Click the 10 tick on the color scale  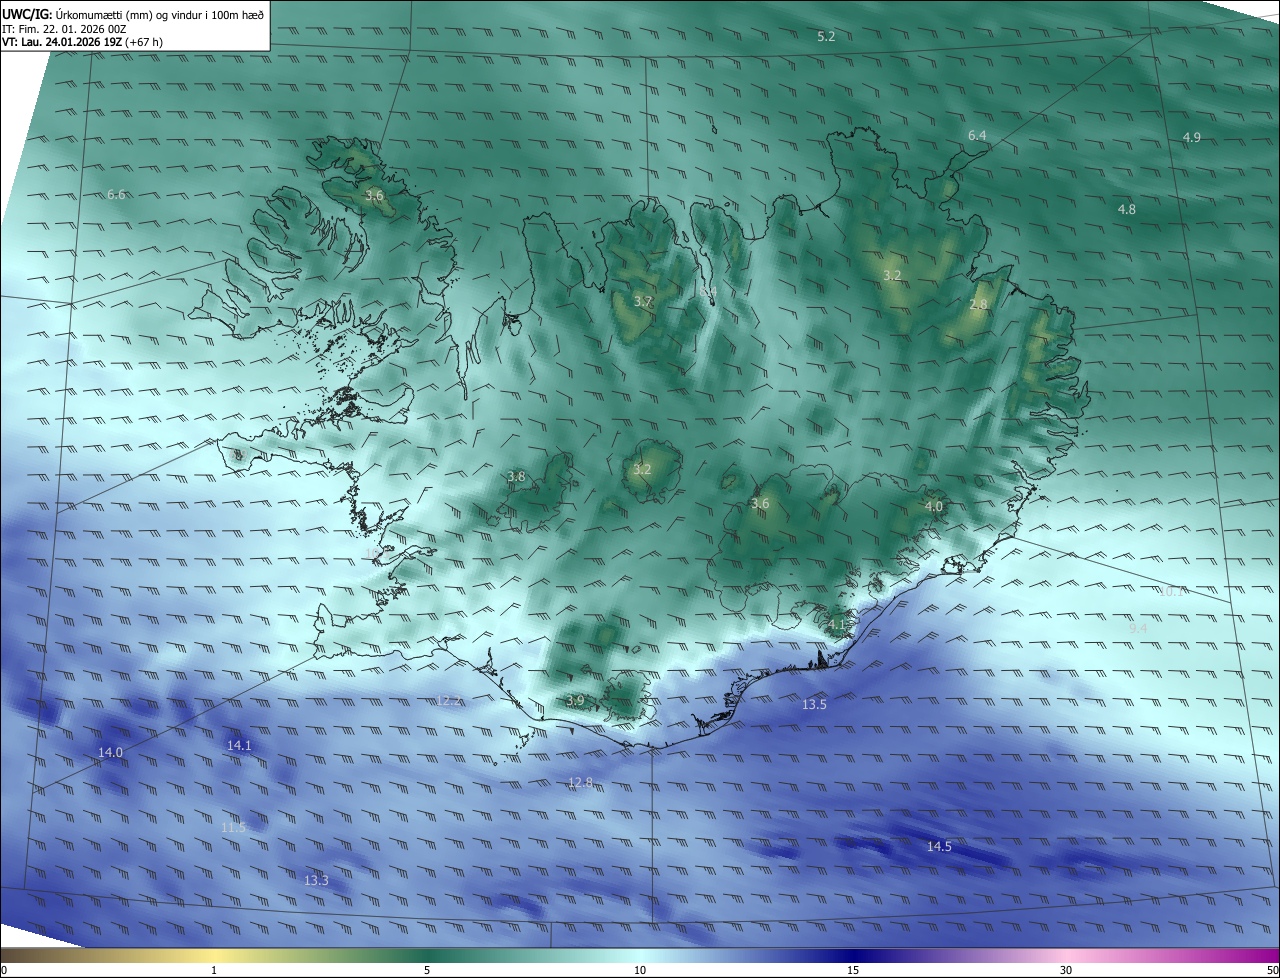click(x=640, y=970)
